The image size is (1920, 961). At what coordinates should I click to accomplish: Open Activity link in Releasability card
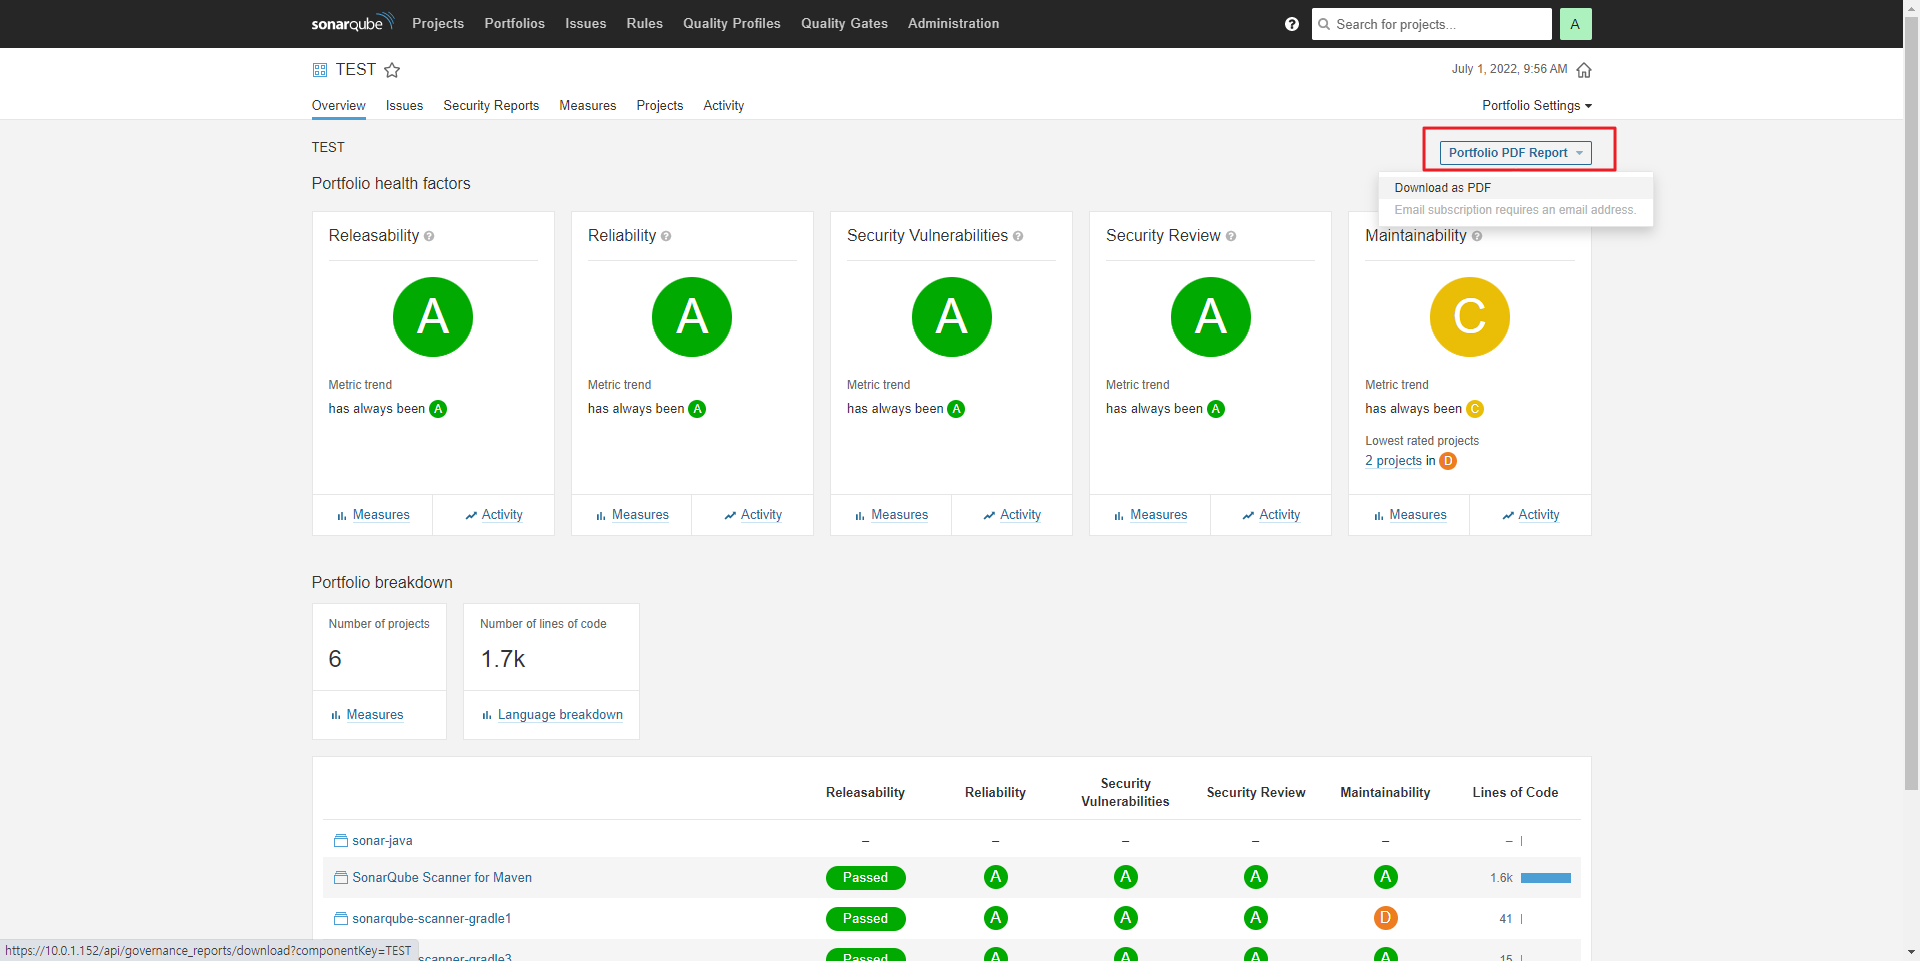click(502, 515)
